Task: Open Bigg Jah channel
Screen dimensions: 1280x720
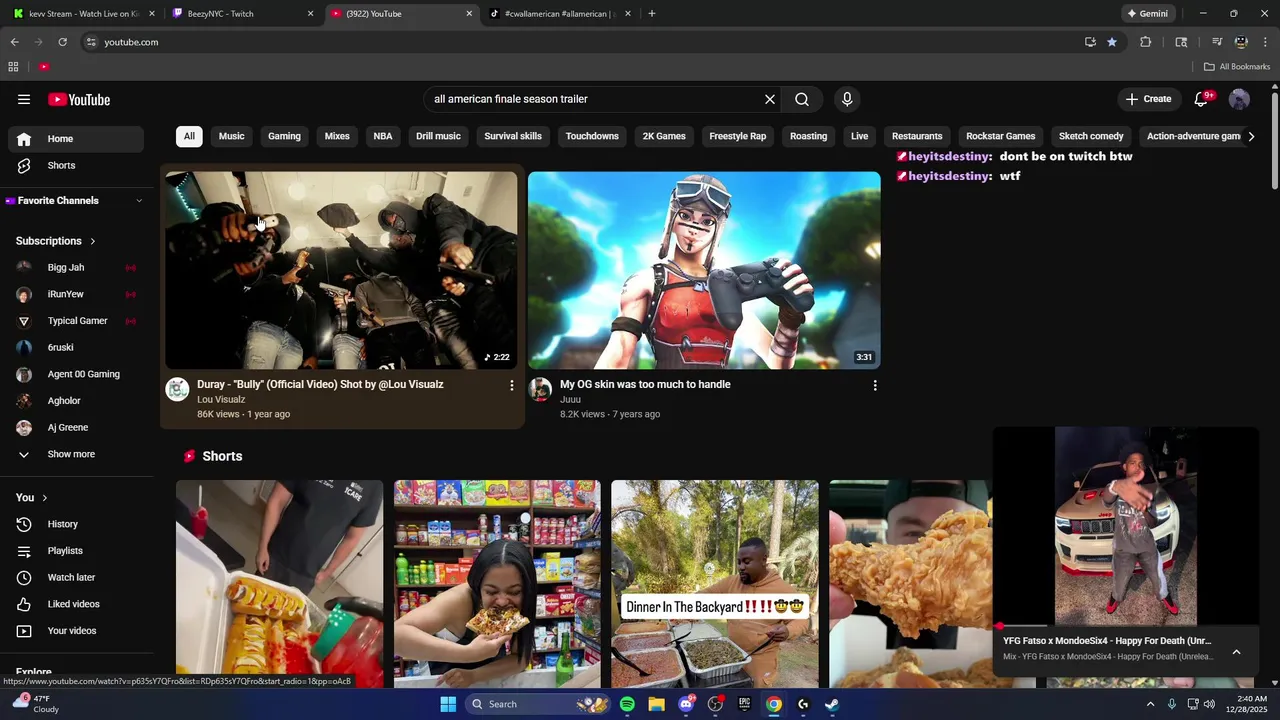Action: (x=75, y=268)
